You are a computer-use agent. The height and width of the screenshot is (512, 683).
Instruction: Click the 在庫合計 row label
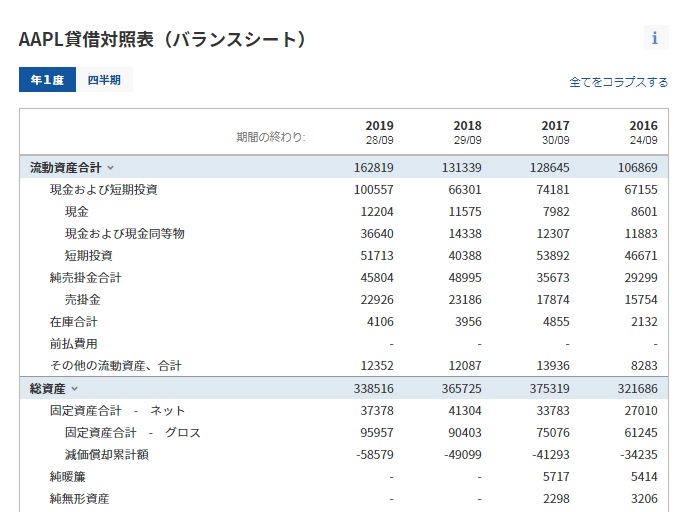tap(74, 322)
